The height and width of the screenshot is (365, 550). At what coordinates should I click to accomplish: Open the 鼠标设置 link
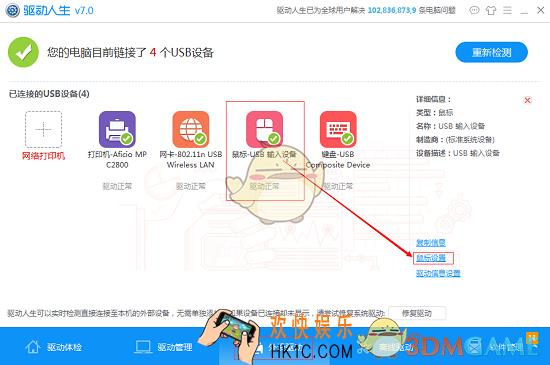click(x=431, y=258)
